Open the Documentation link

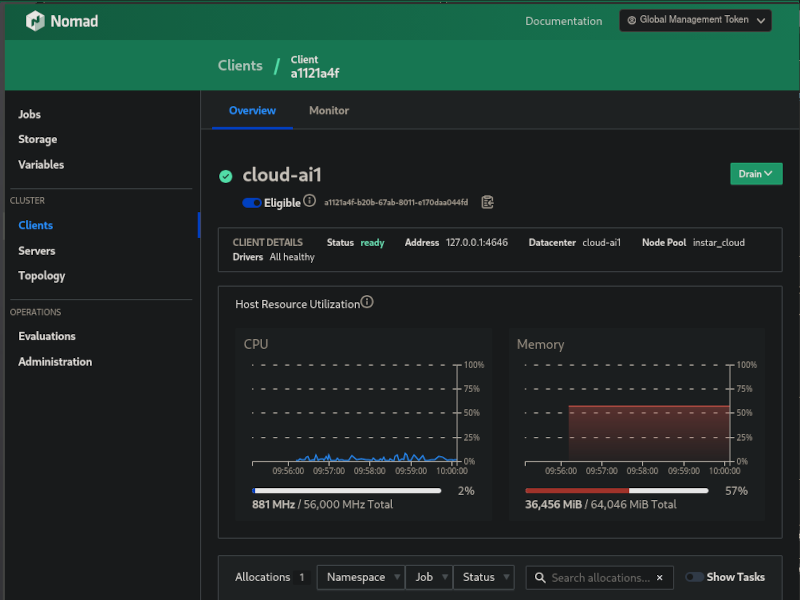tap(564, 21)
